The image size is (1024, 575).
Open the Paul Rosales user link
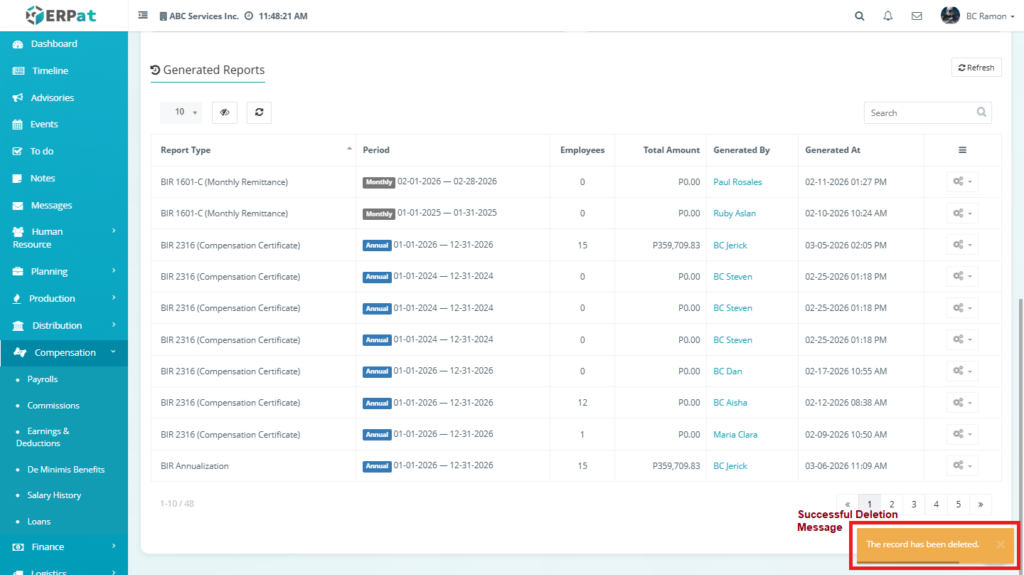(x=737, y=182)
